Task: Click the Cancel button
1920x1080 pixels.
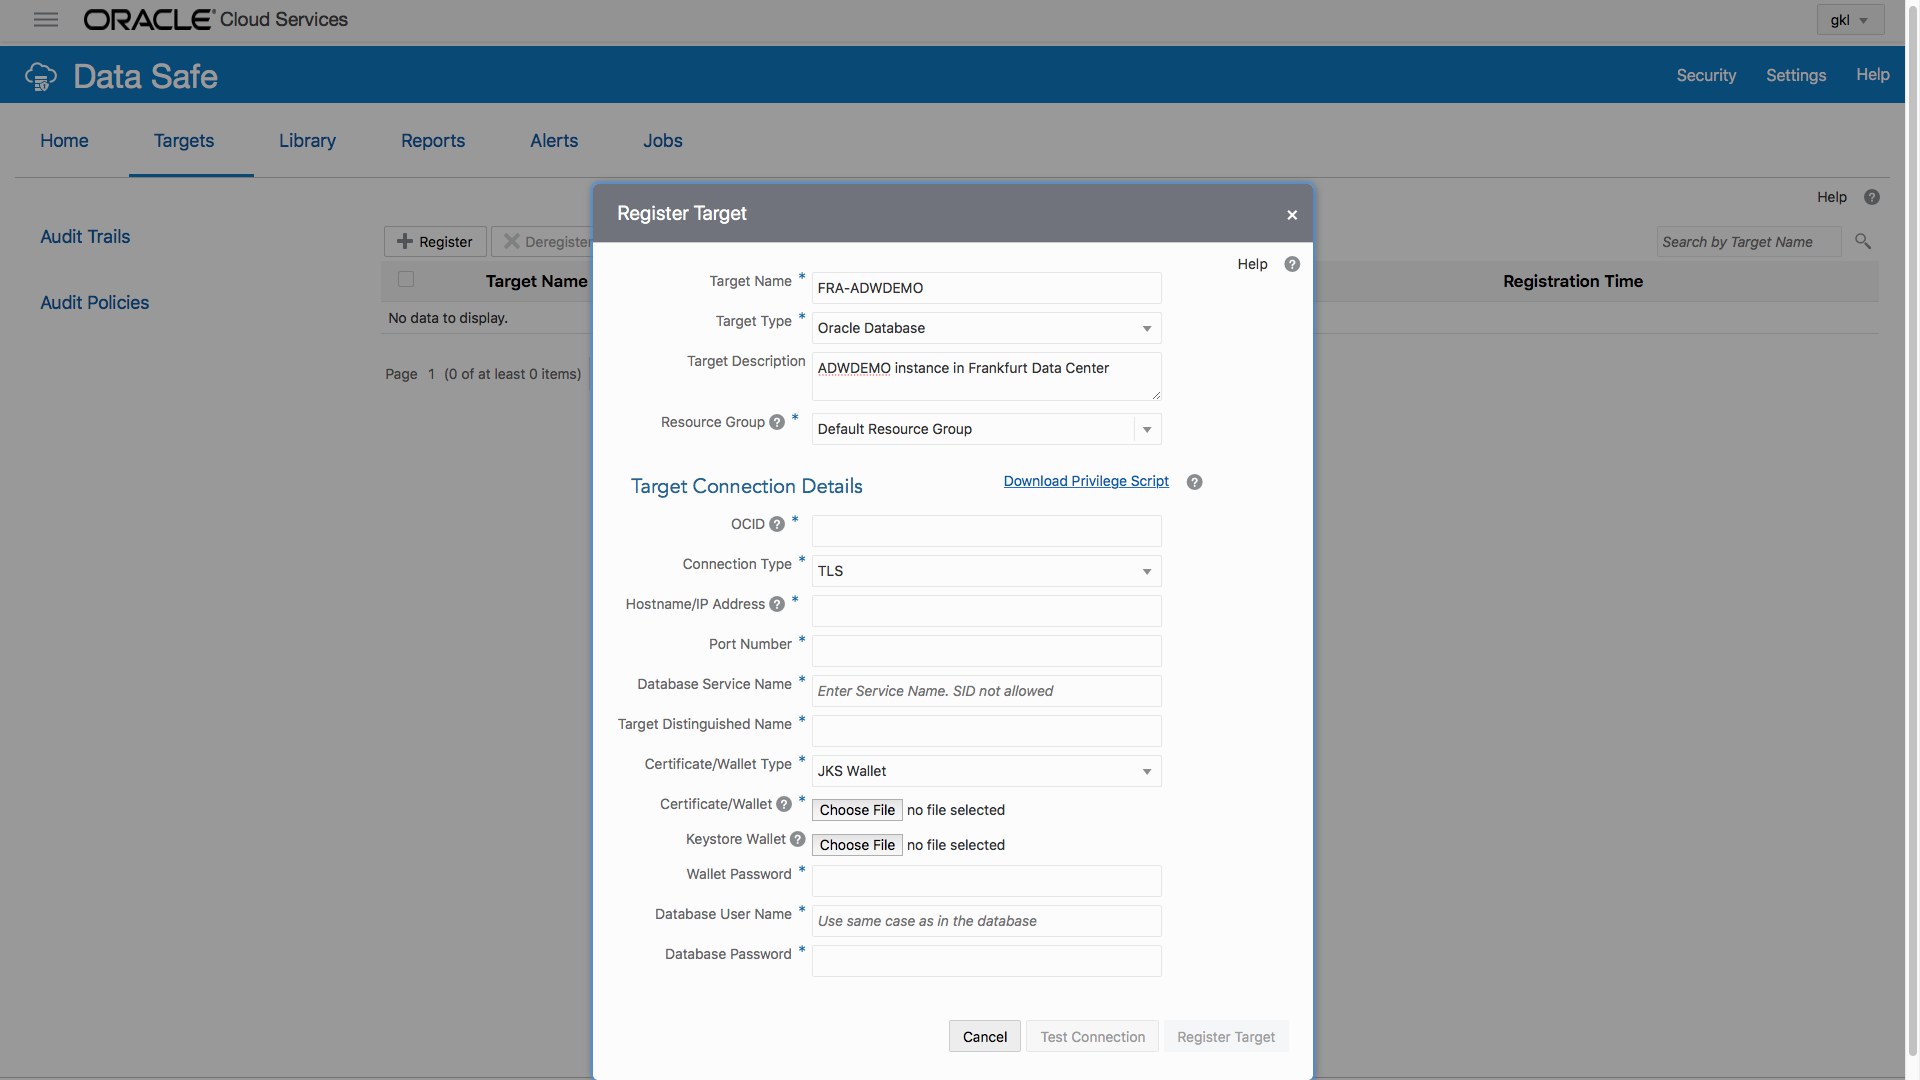Action: pos(984,1037)
